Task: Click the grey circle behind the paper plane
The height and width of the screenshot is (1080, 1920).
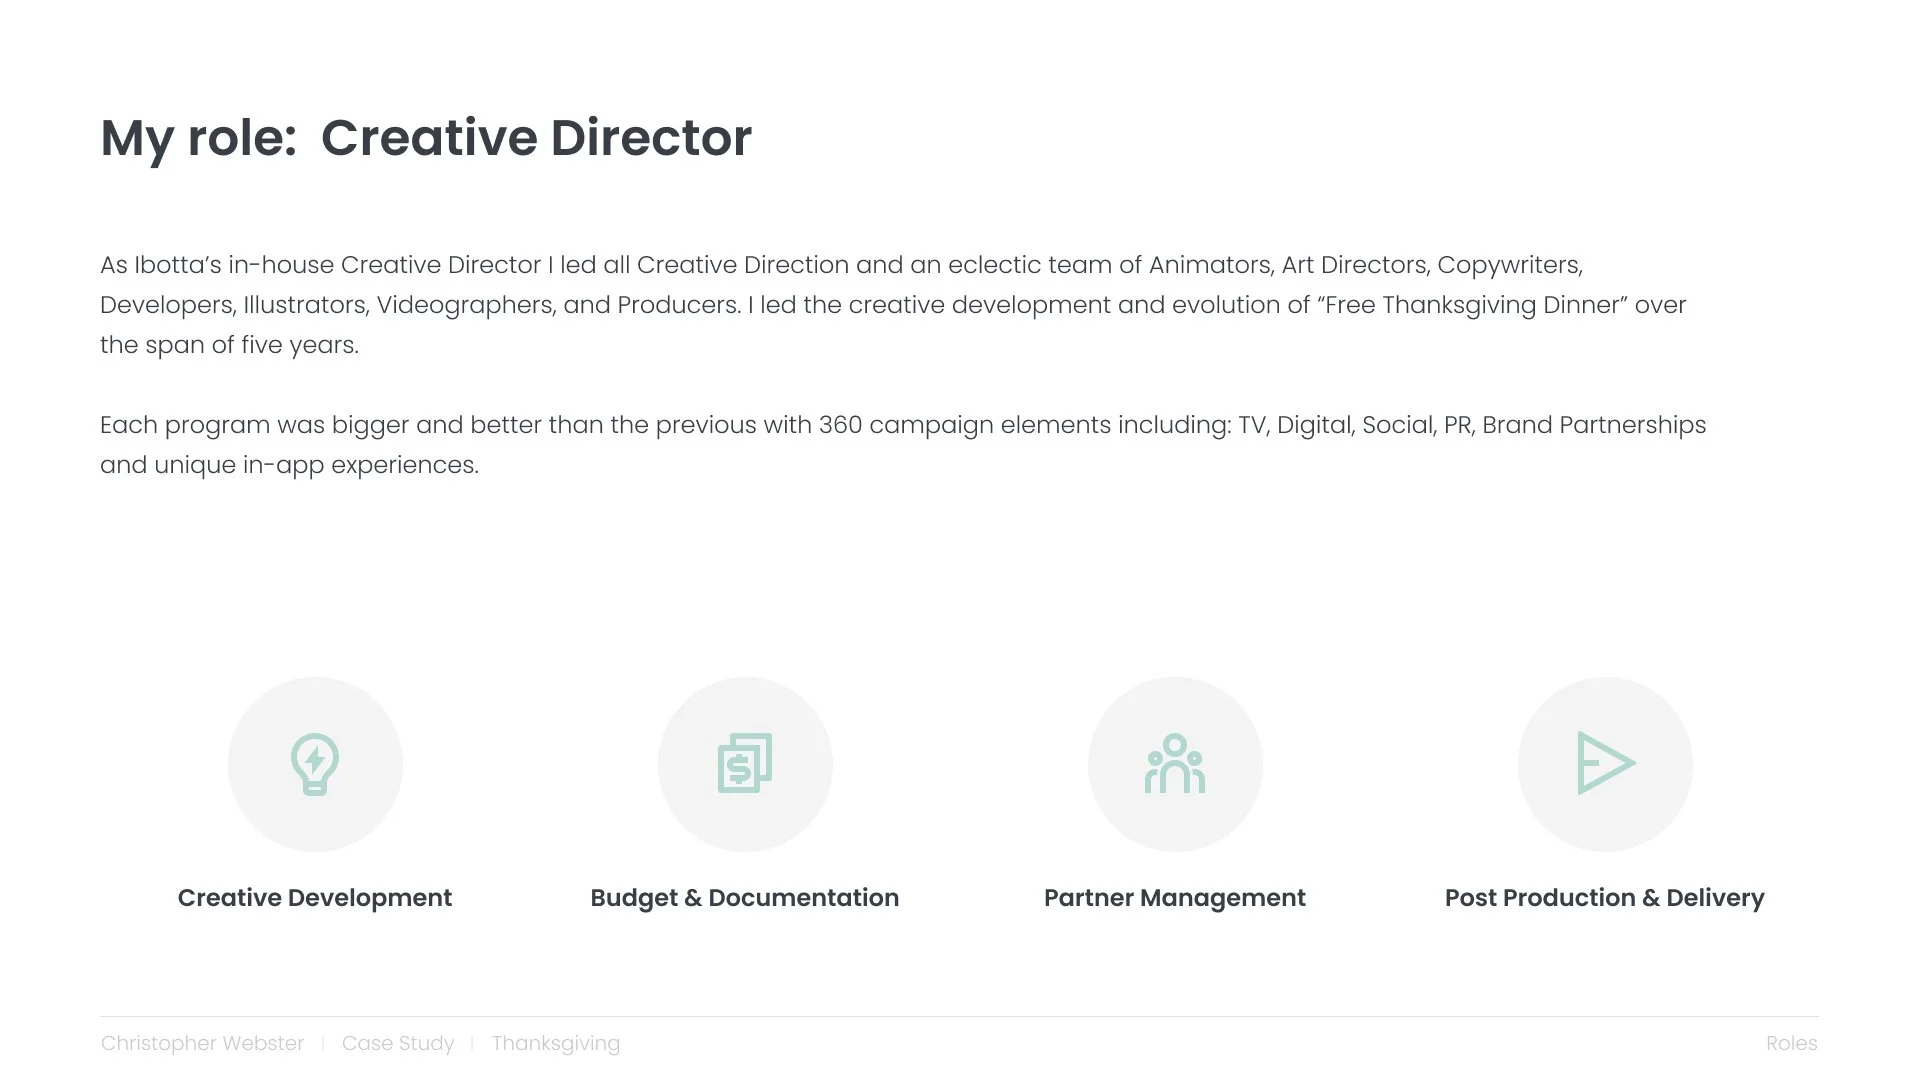Action: [1605, 764]
